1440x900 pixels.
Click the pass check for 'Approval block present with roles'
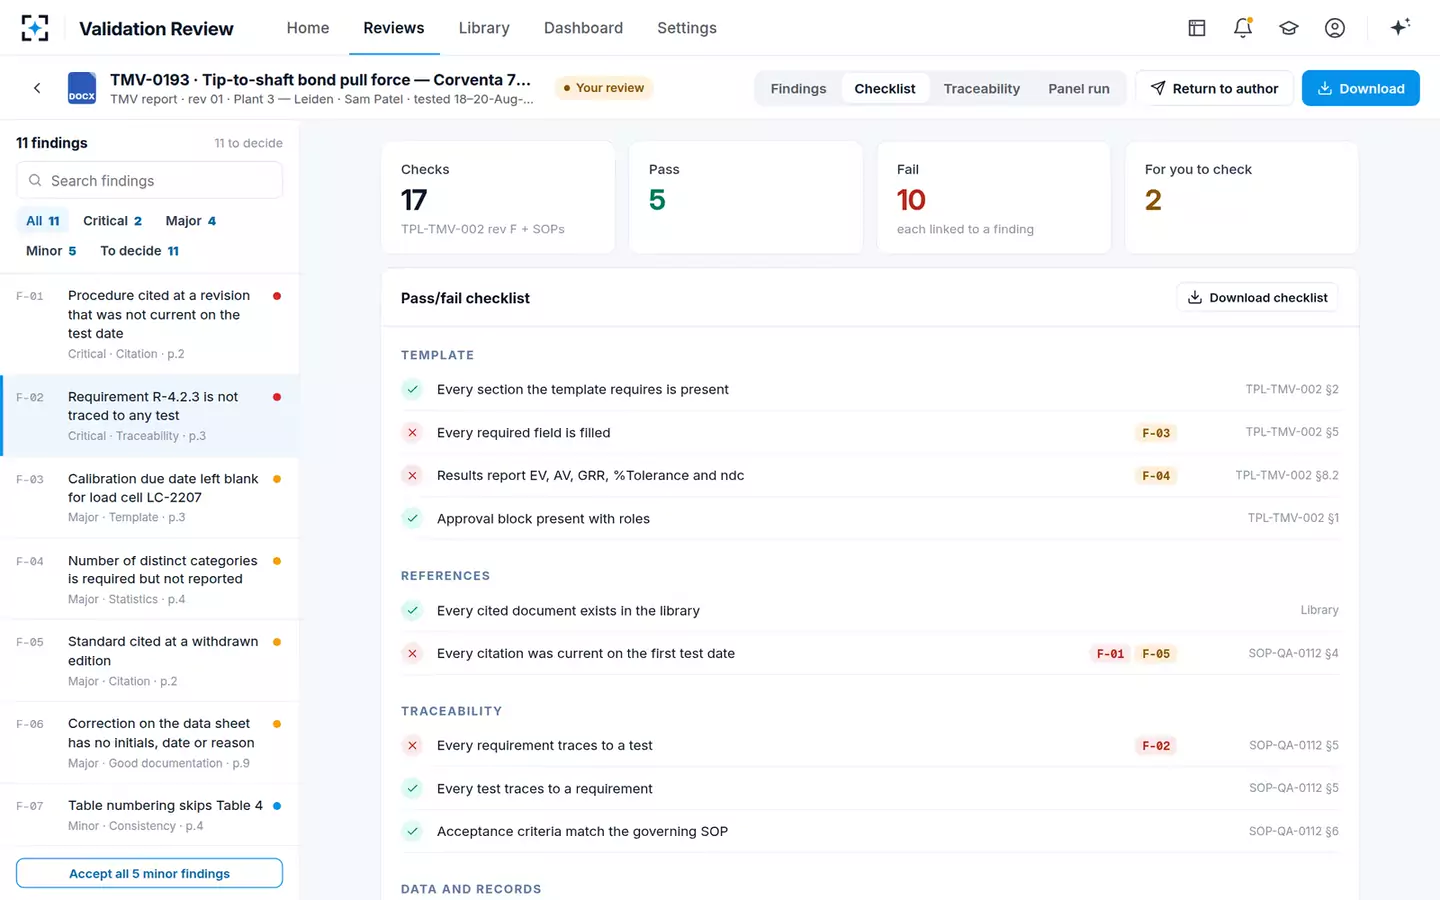(412, 518)
